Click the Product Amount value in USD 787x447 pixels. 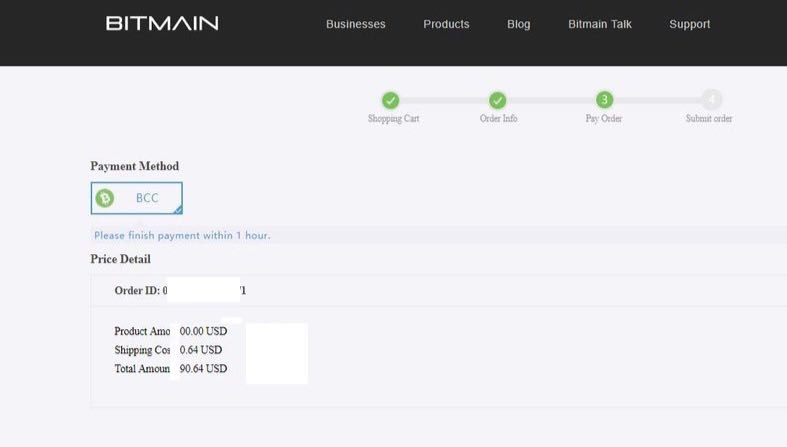203,331
